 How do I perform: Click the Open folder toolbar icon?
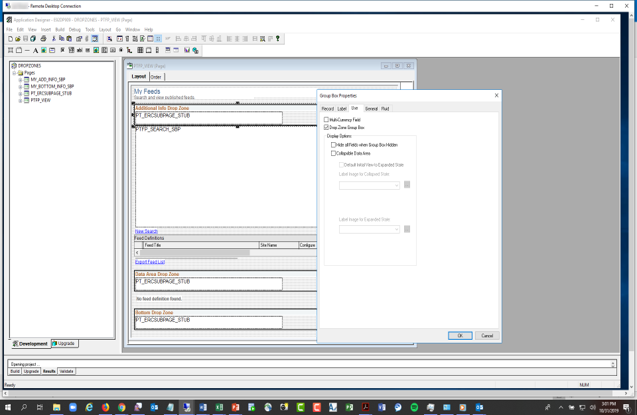click(x=18, y=39)
